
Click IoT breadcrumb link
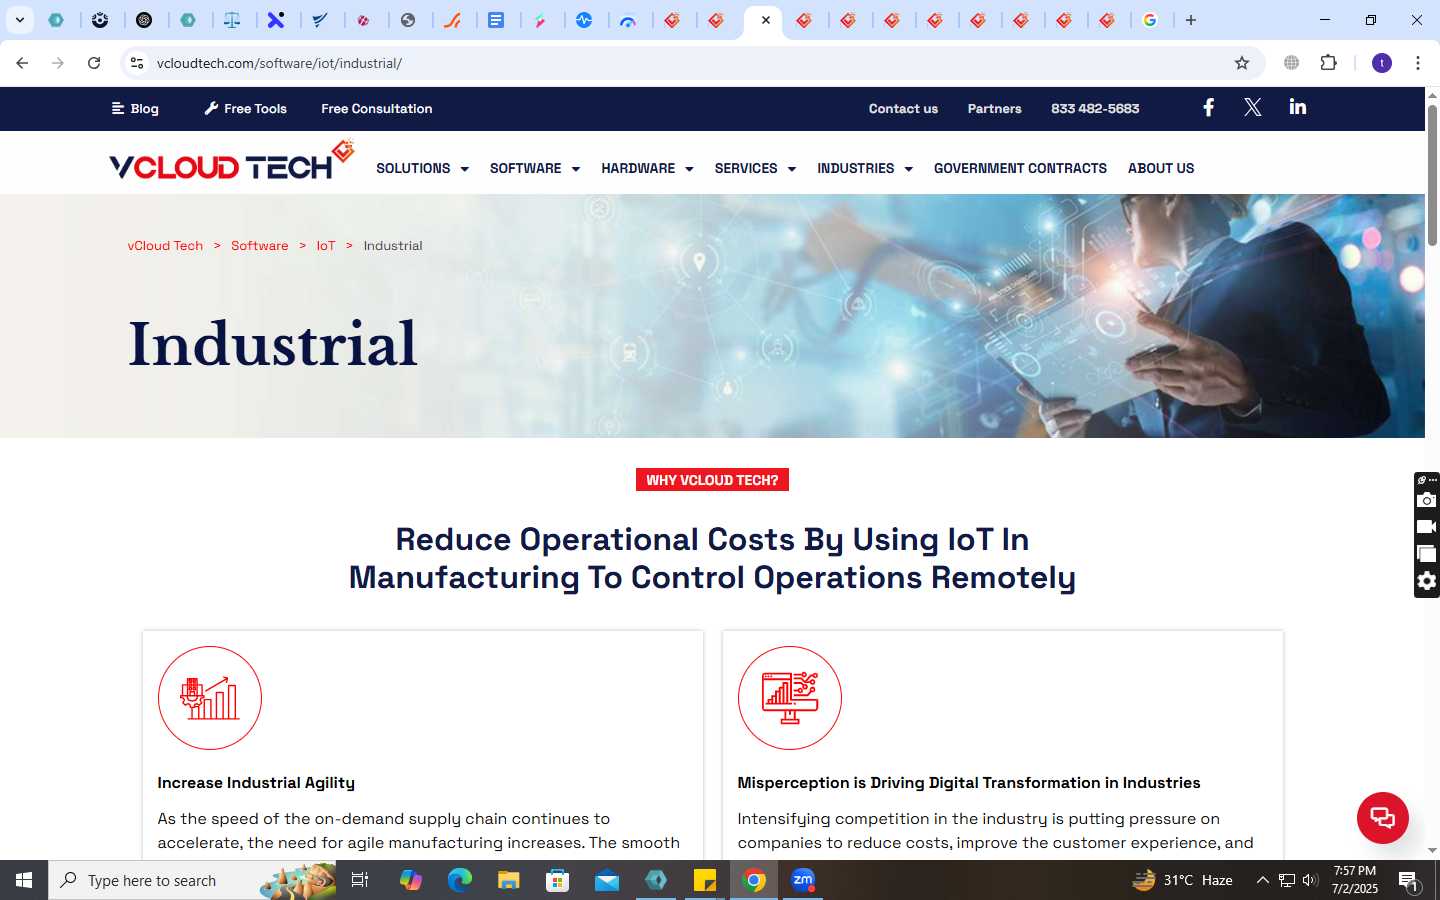pyautogui.click(x=326, y=245)
